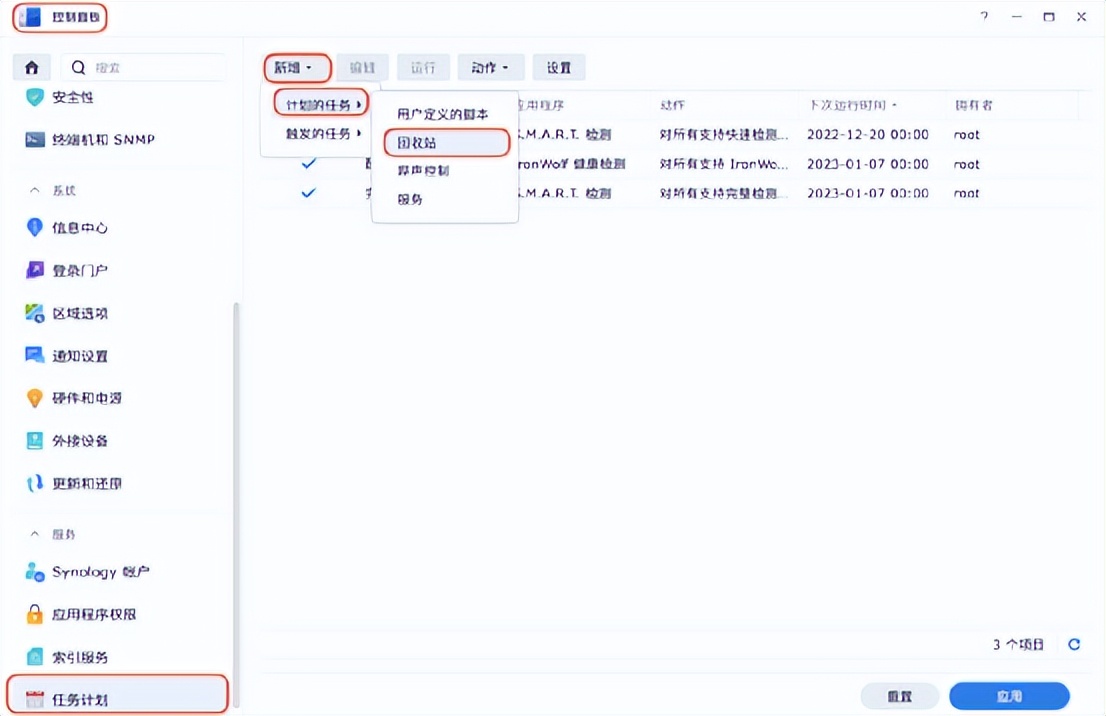Click the home icon above the search box
Screen dimensions: 1106x716
coord(31,66)
